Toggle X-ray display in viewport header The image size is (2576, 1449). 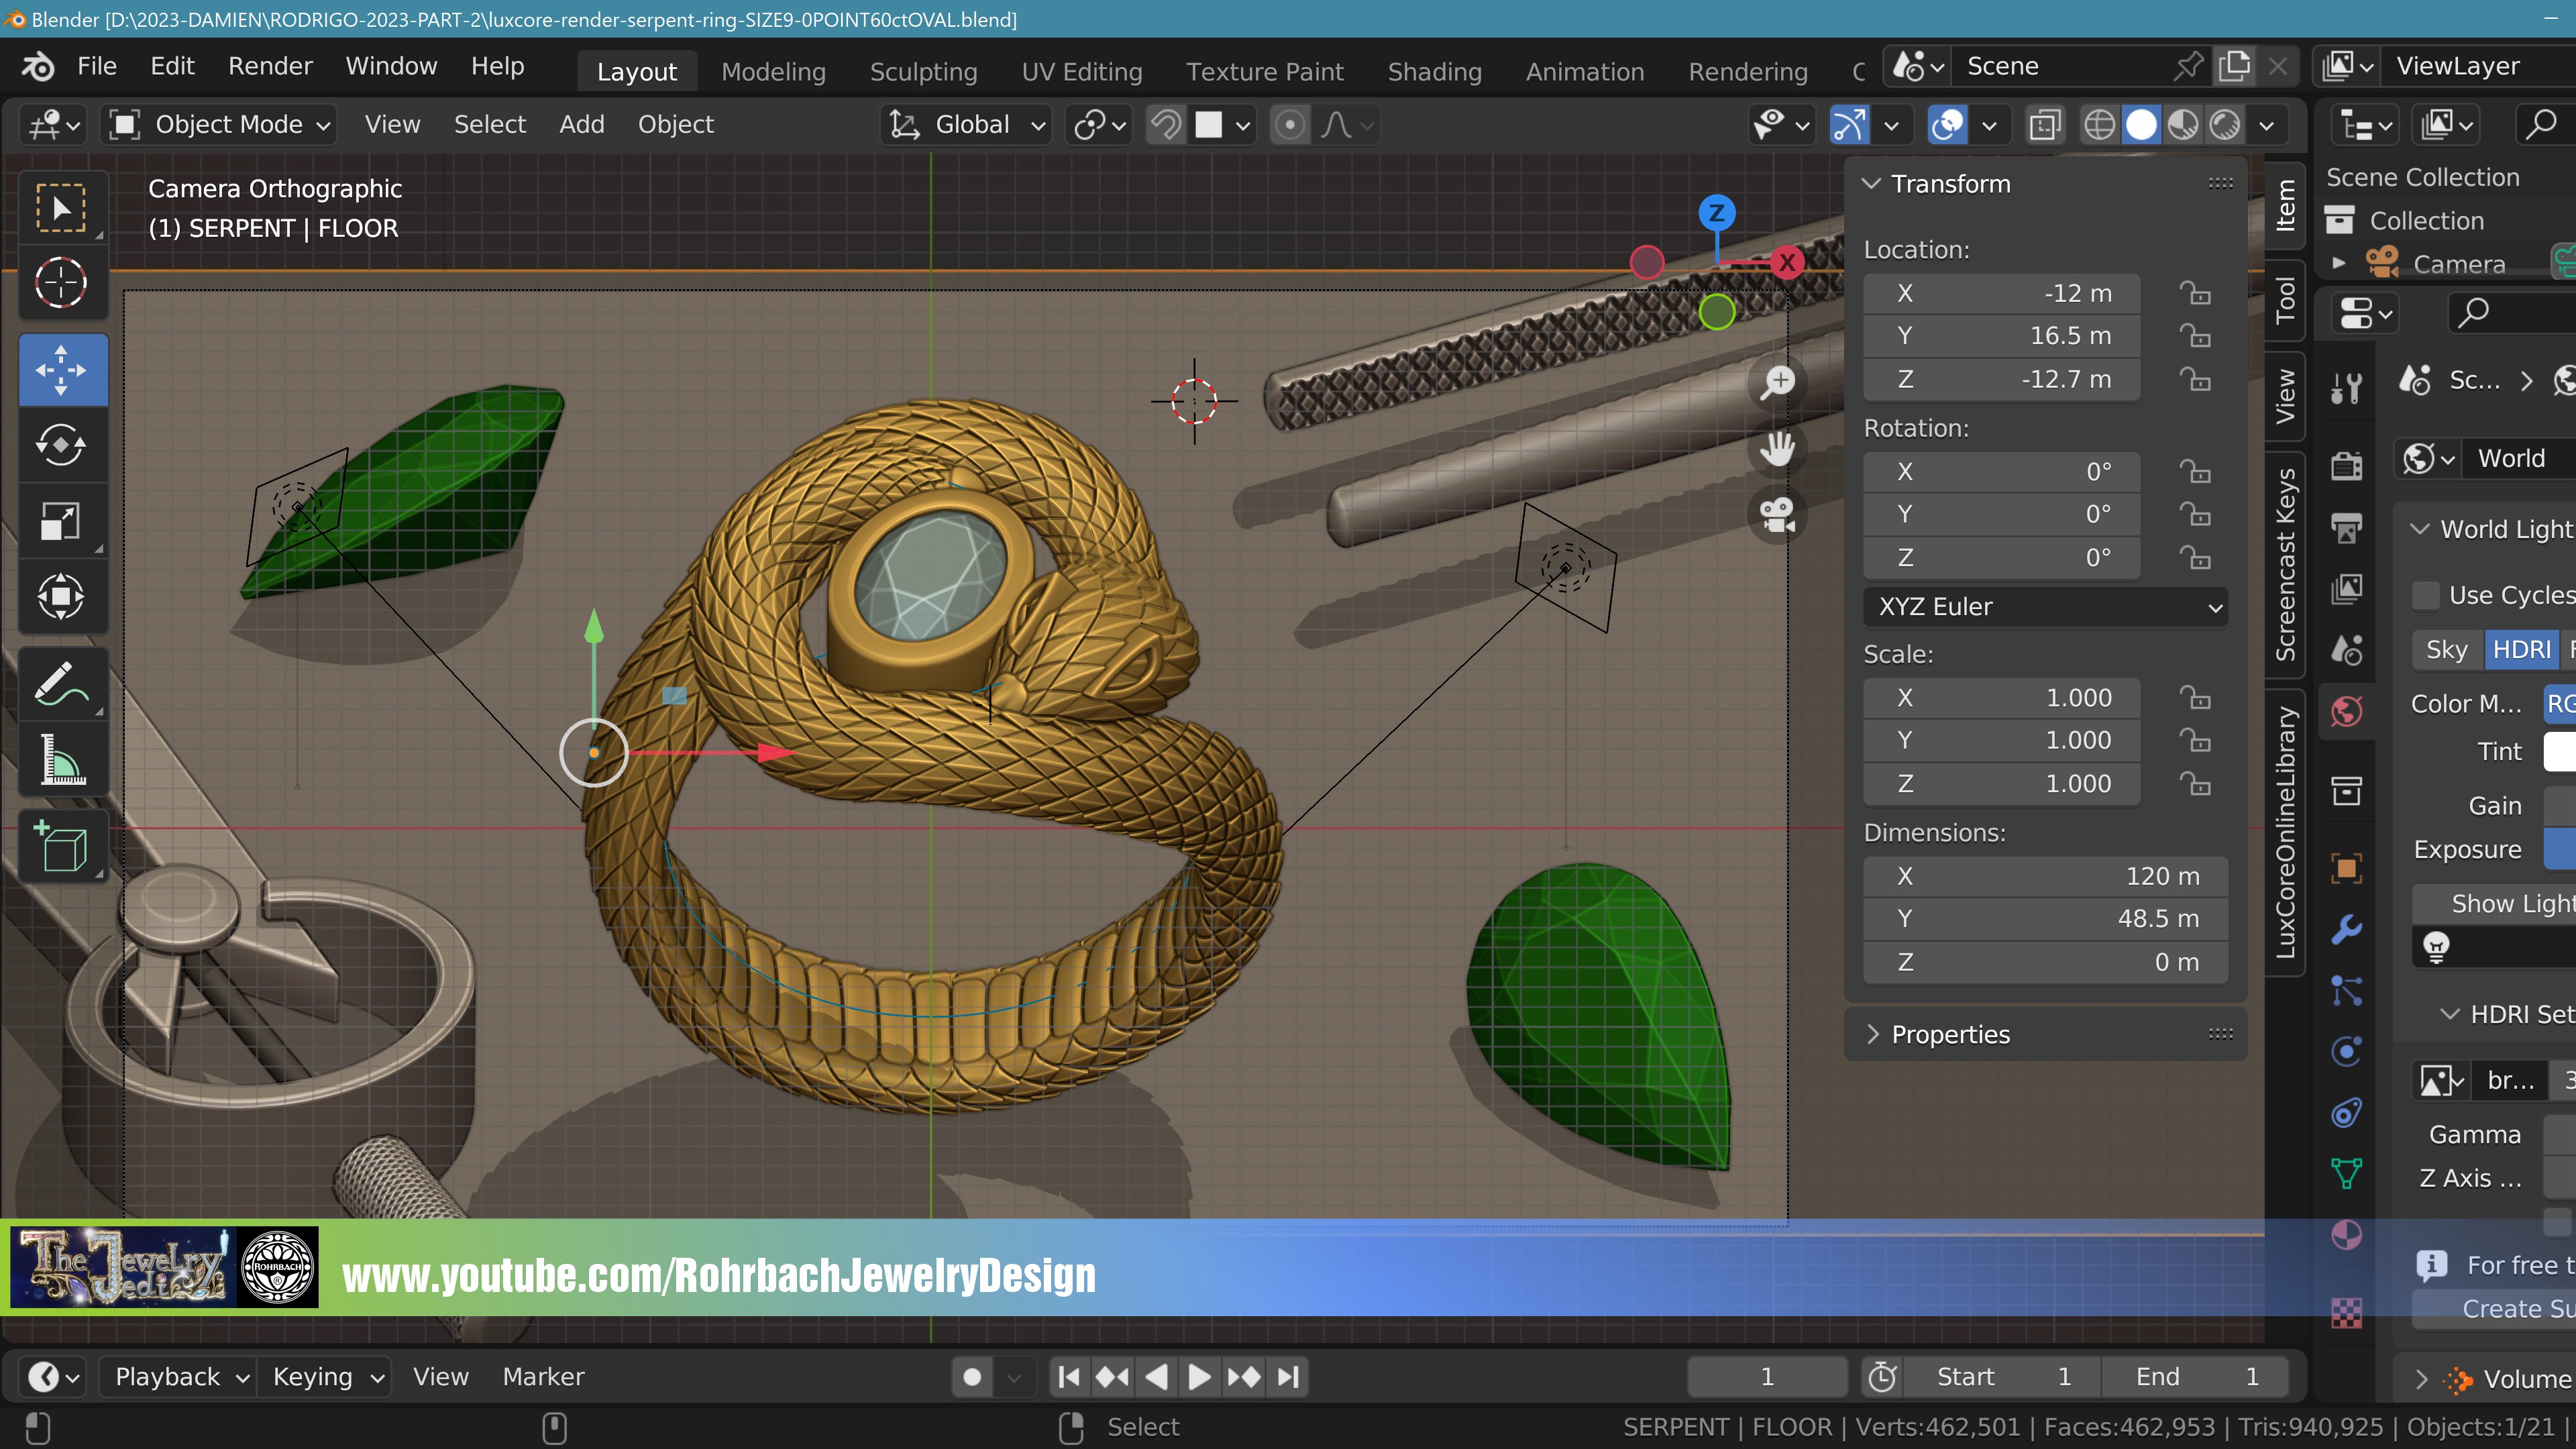pyautogui.click(x=2045, y=125)
